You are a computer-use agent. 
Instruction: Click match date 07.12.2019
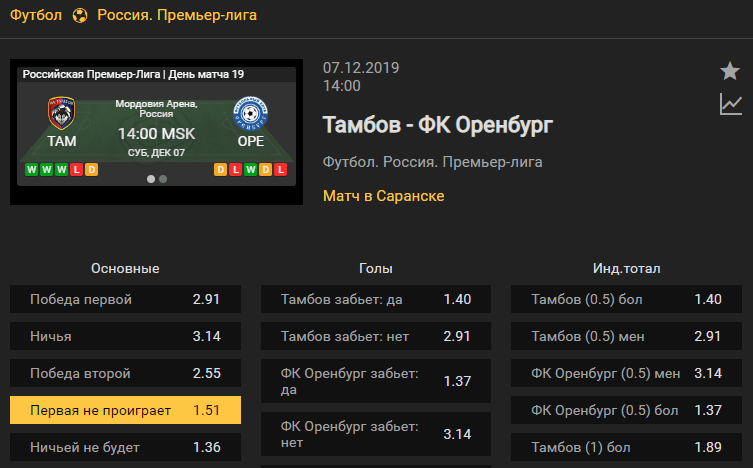point(361,68)
